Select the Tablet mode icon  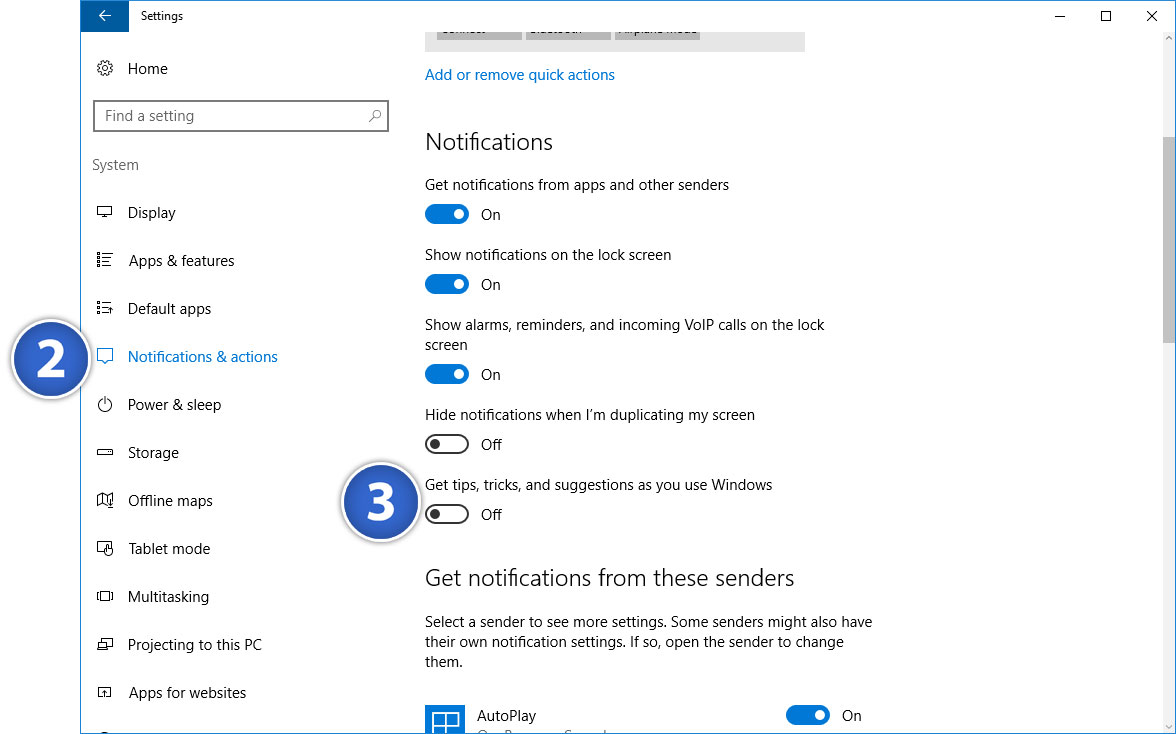tap(105, 548)
